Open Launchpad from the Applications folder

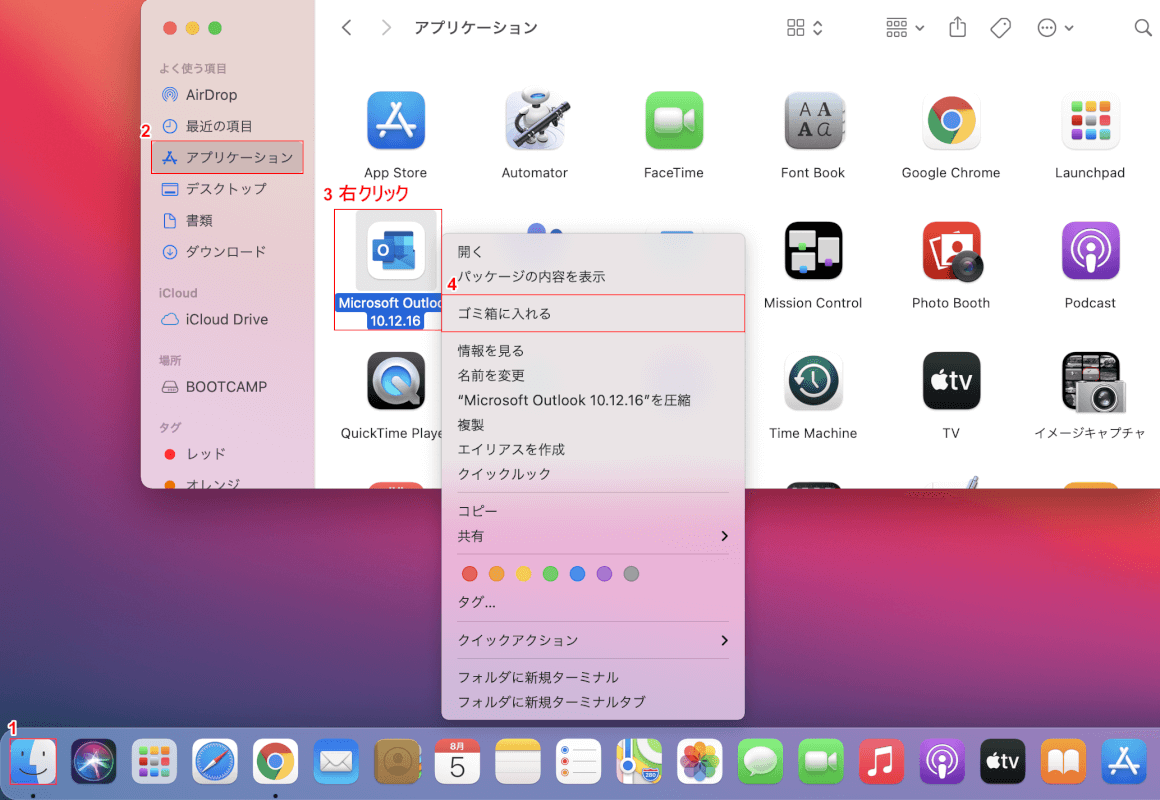click(x=1090, y=120)
